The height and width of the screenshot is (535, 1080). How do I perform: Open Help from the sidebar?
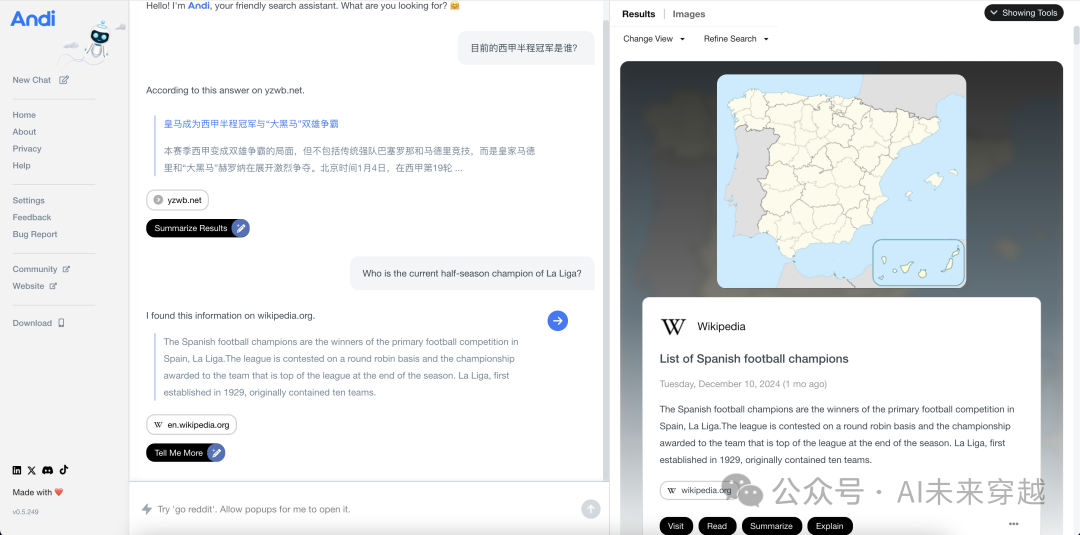[21, 165]
